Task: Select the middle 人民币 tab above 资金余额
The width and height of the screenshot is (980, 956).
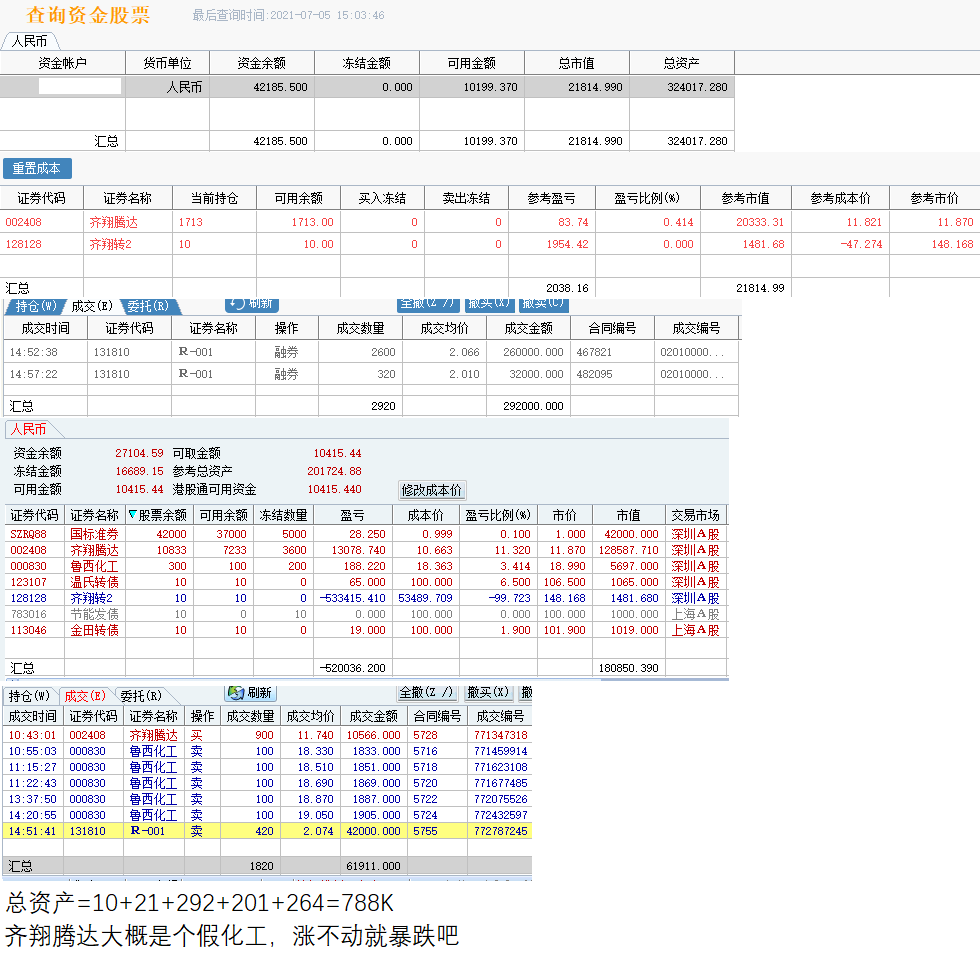Action: click(29, 429)
